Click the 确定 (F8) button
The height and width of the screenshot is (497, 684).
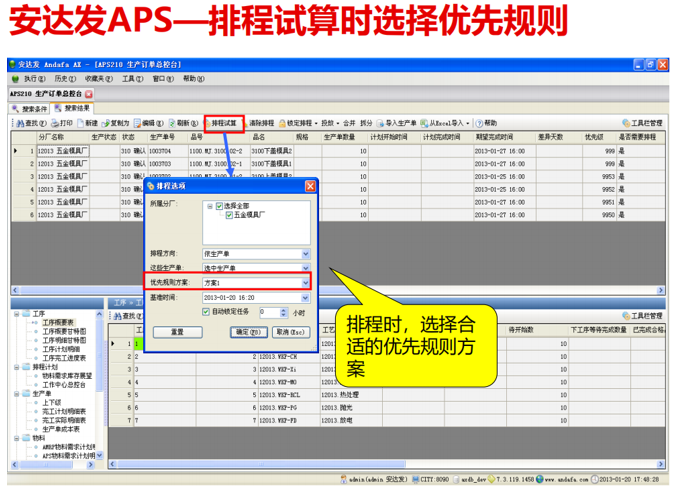point(249,332)
